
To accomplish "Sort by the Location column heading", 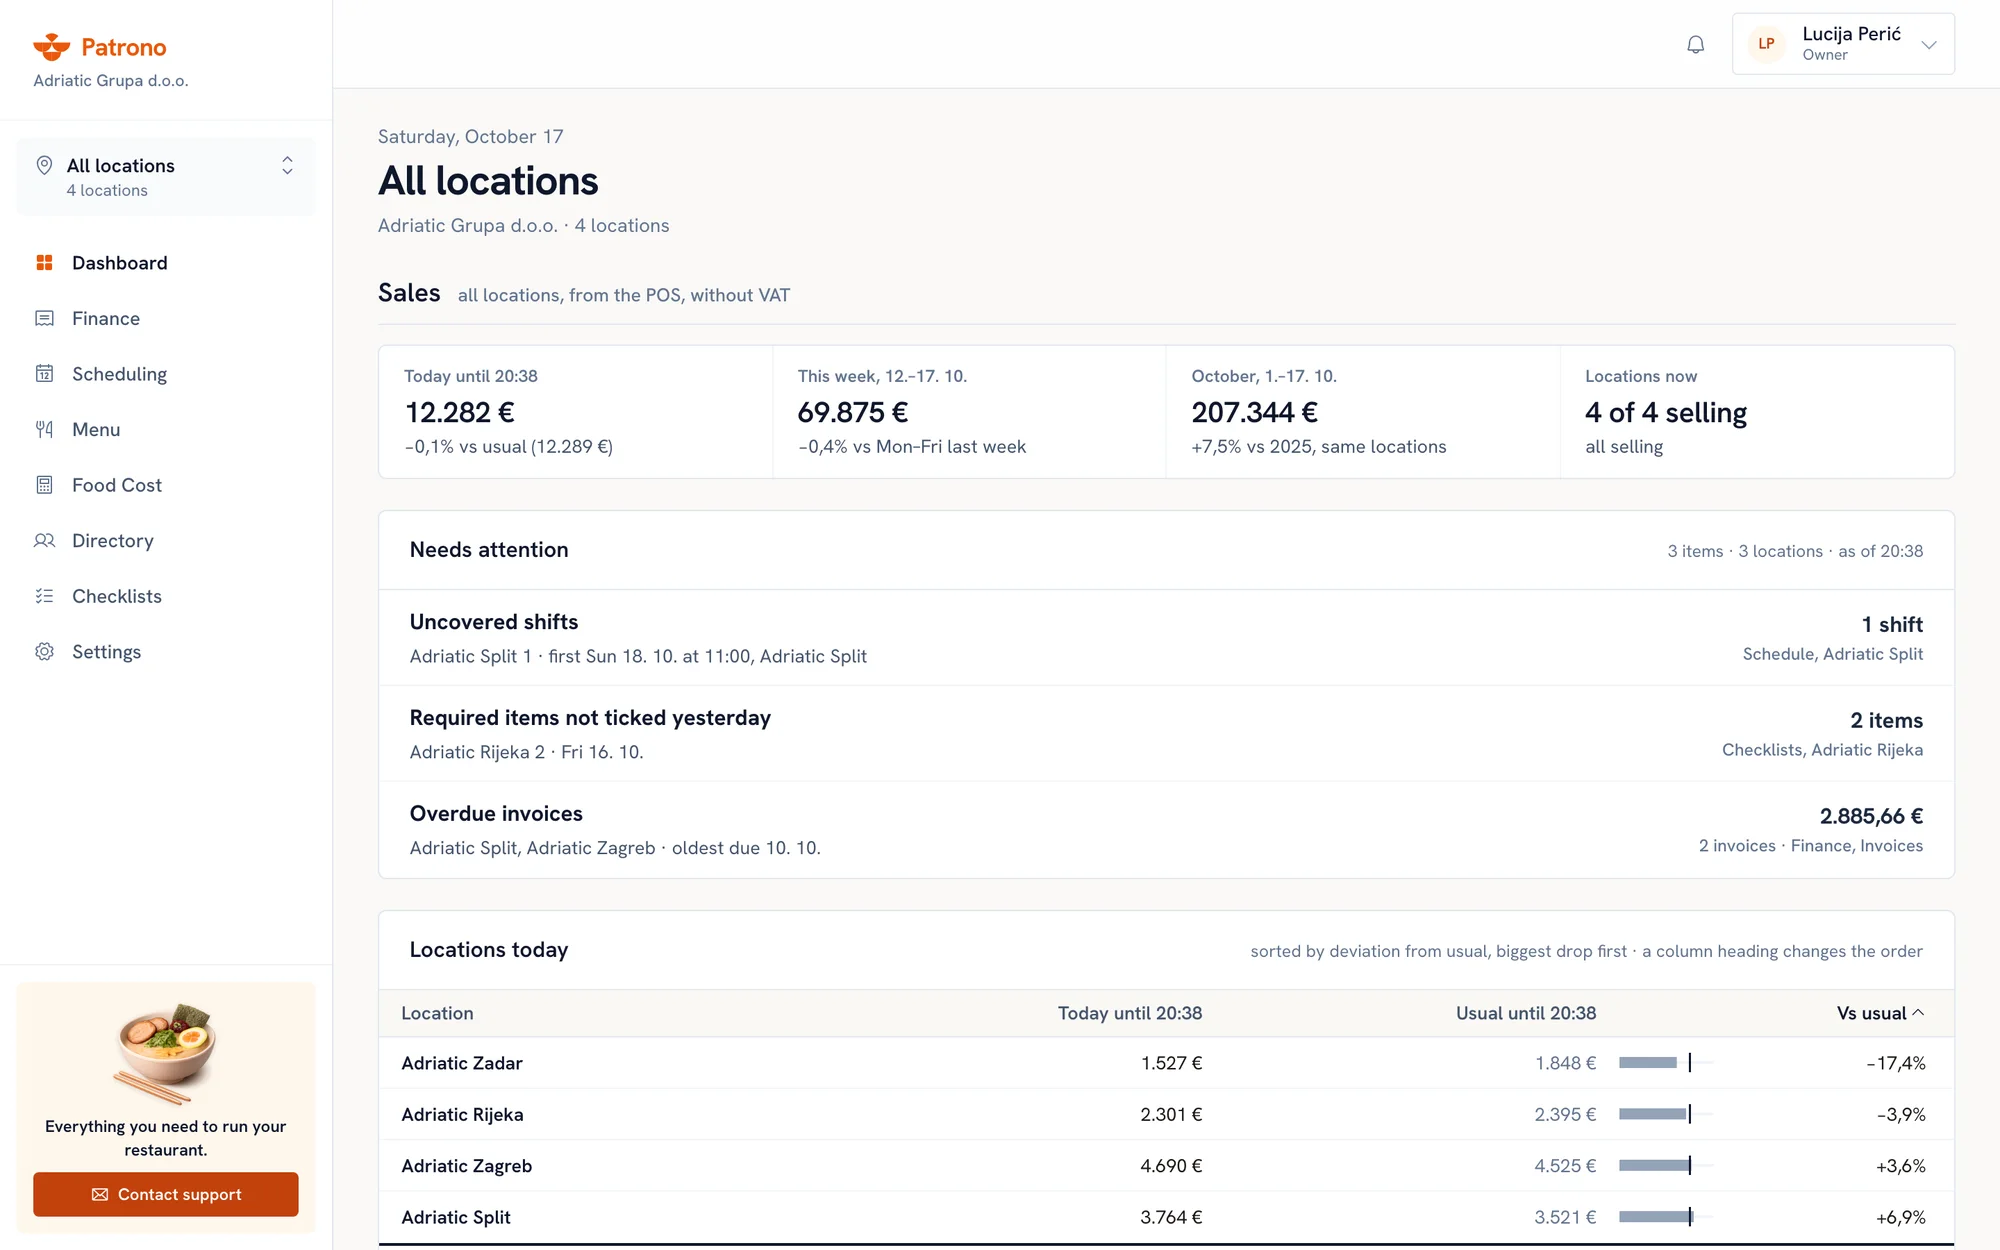I will 437,1013.
